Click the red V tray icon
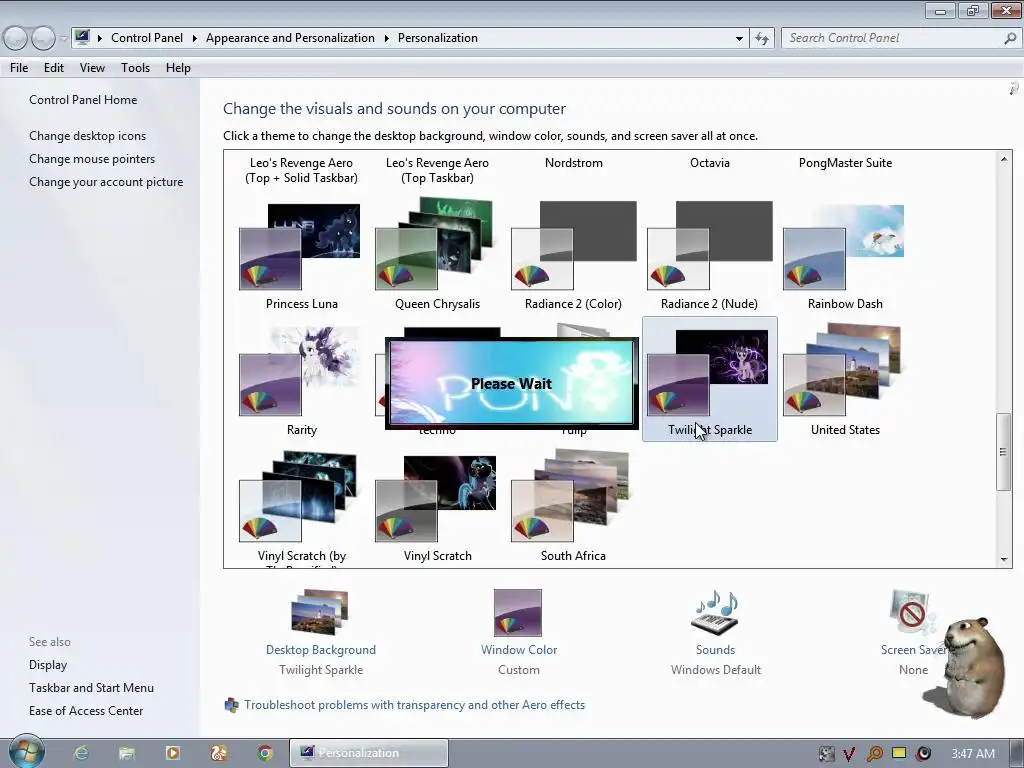Viewport: 1024px width, 768px height. click(849, 754)
